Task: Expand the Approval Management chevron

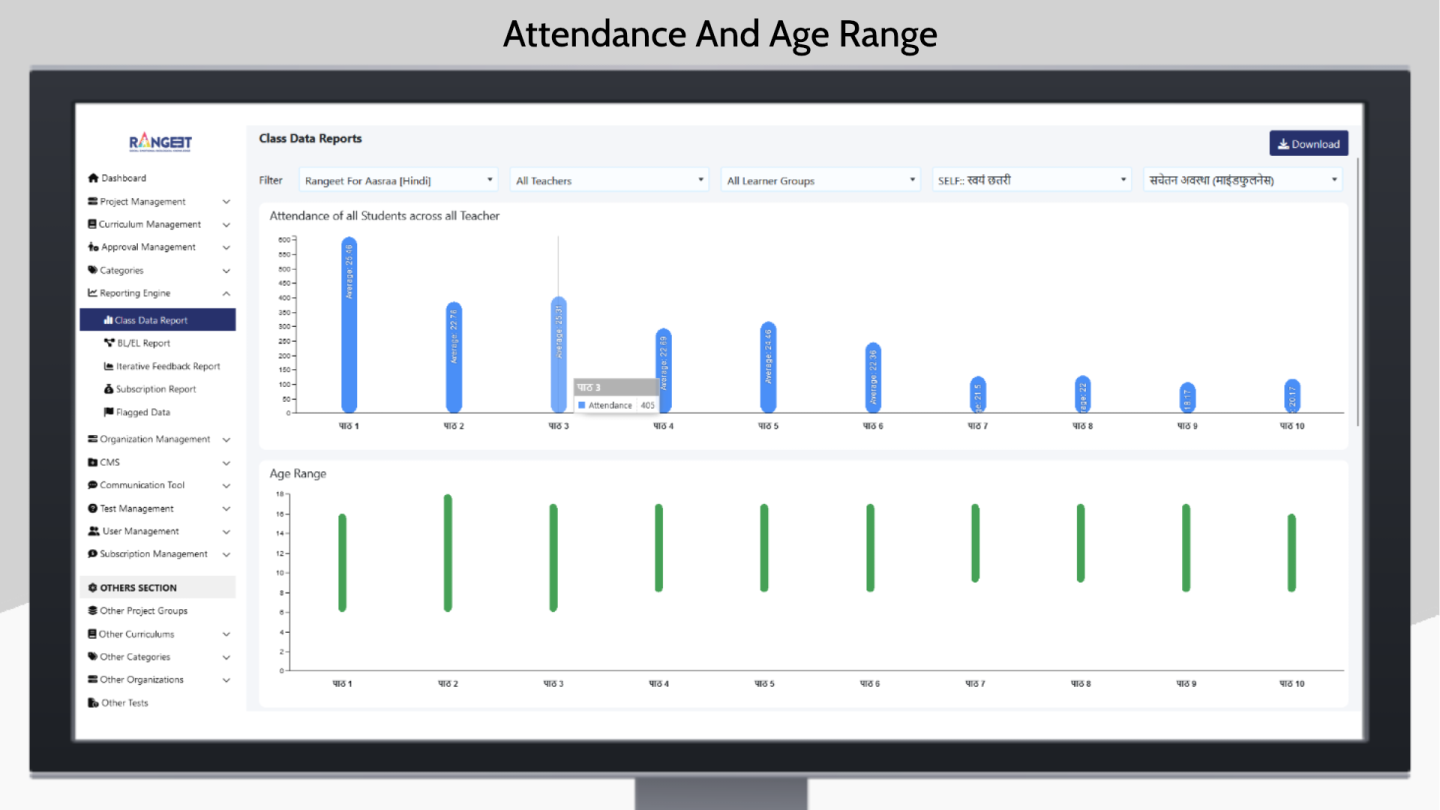Action: 226,247
